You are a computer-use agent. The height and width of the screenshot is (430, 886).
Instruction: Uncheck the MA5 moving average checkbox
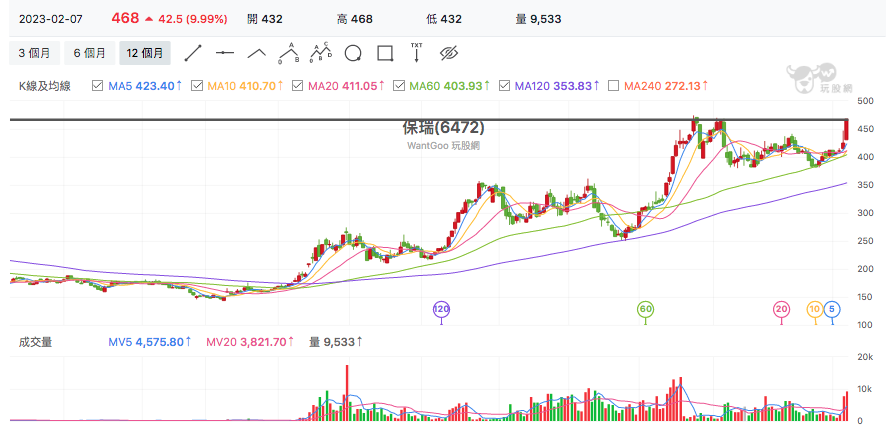(x=97, y=86)
